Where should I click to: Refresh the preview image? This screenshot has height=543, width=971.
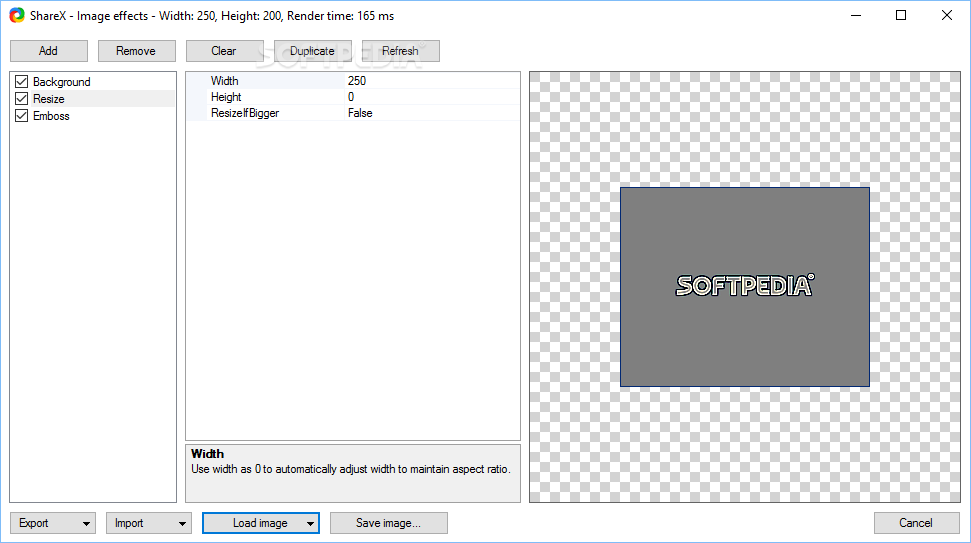click(401, 51)
